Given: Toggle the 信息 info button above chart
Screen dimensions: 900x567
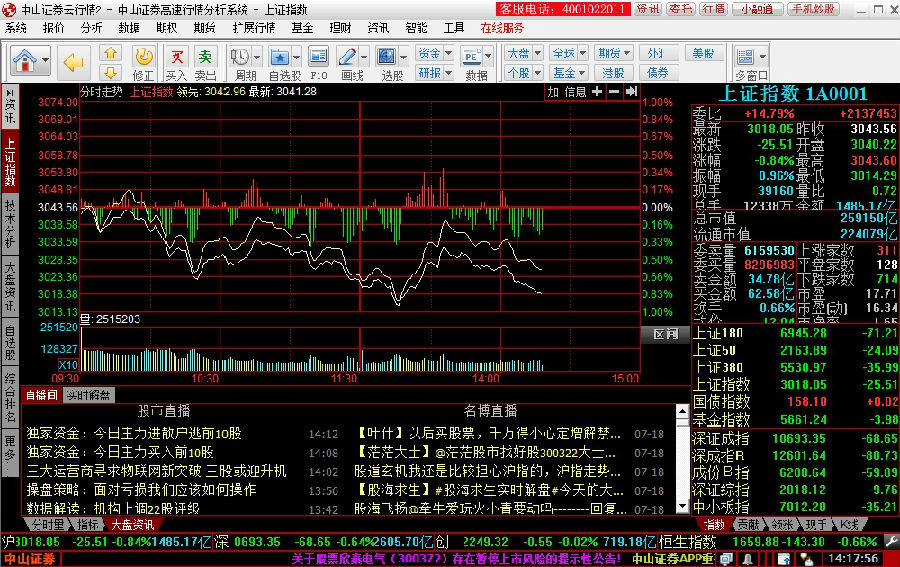Looking at the screenshot, I should click(x=575, y=92).
